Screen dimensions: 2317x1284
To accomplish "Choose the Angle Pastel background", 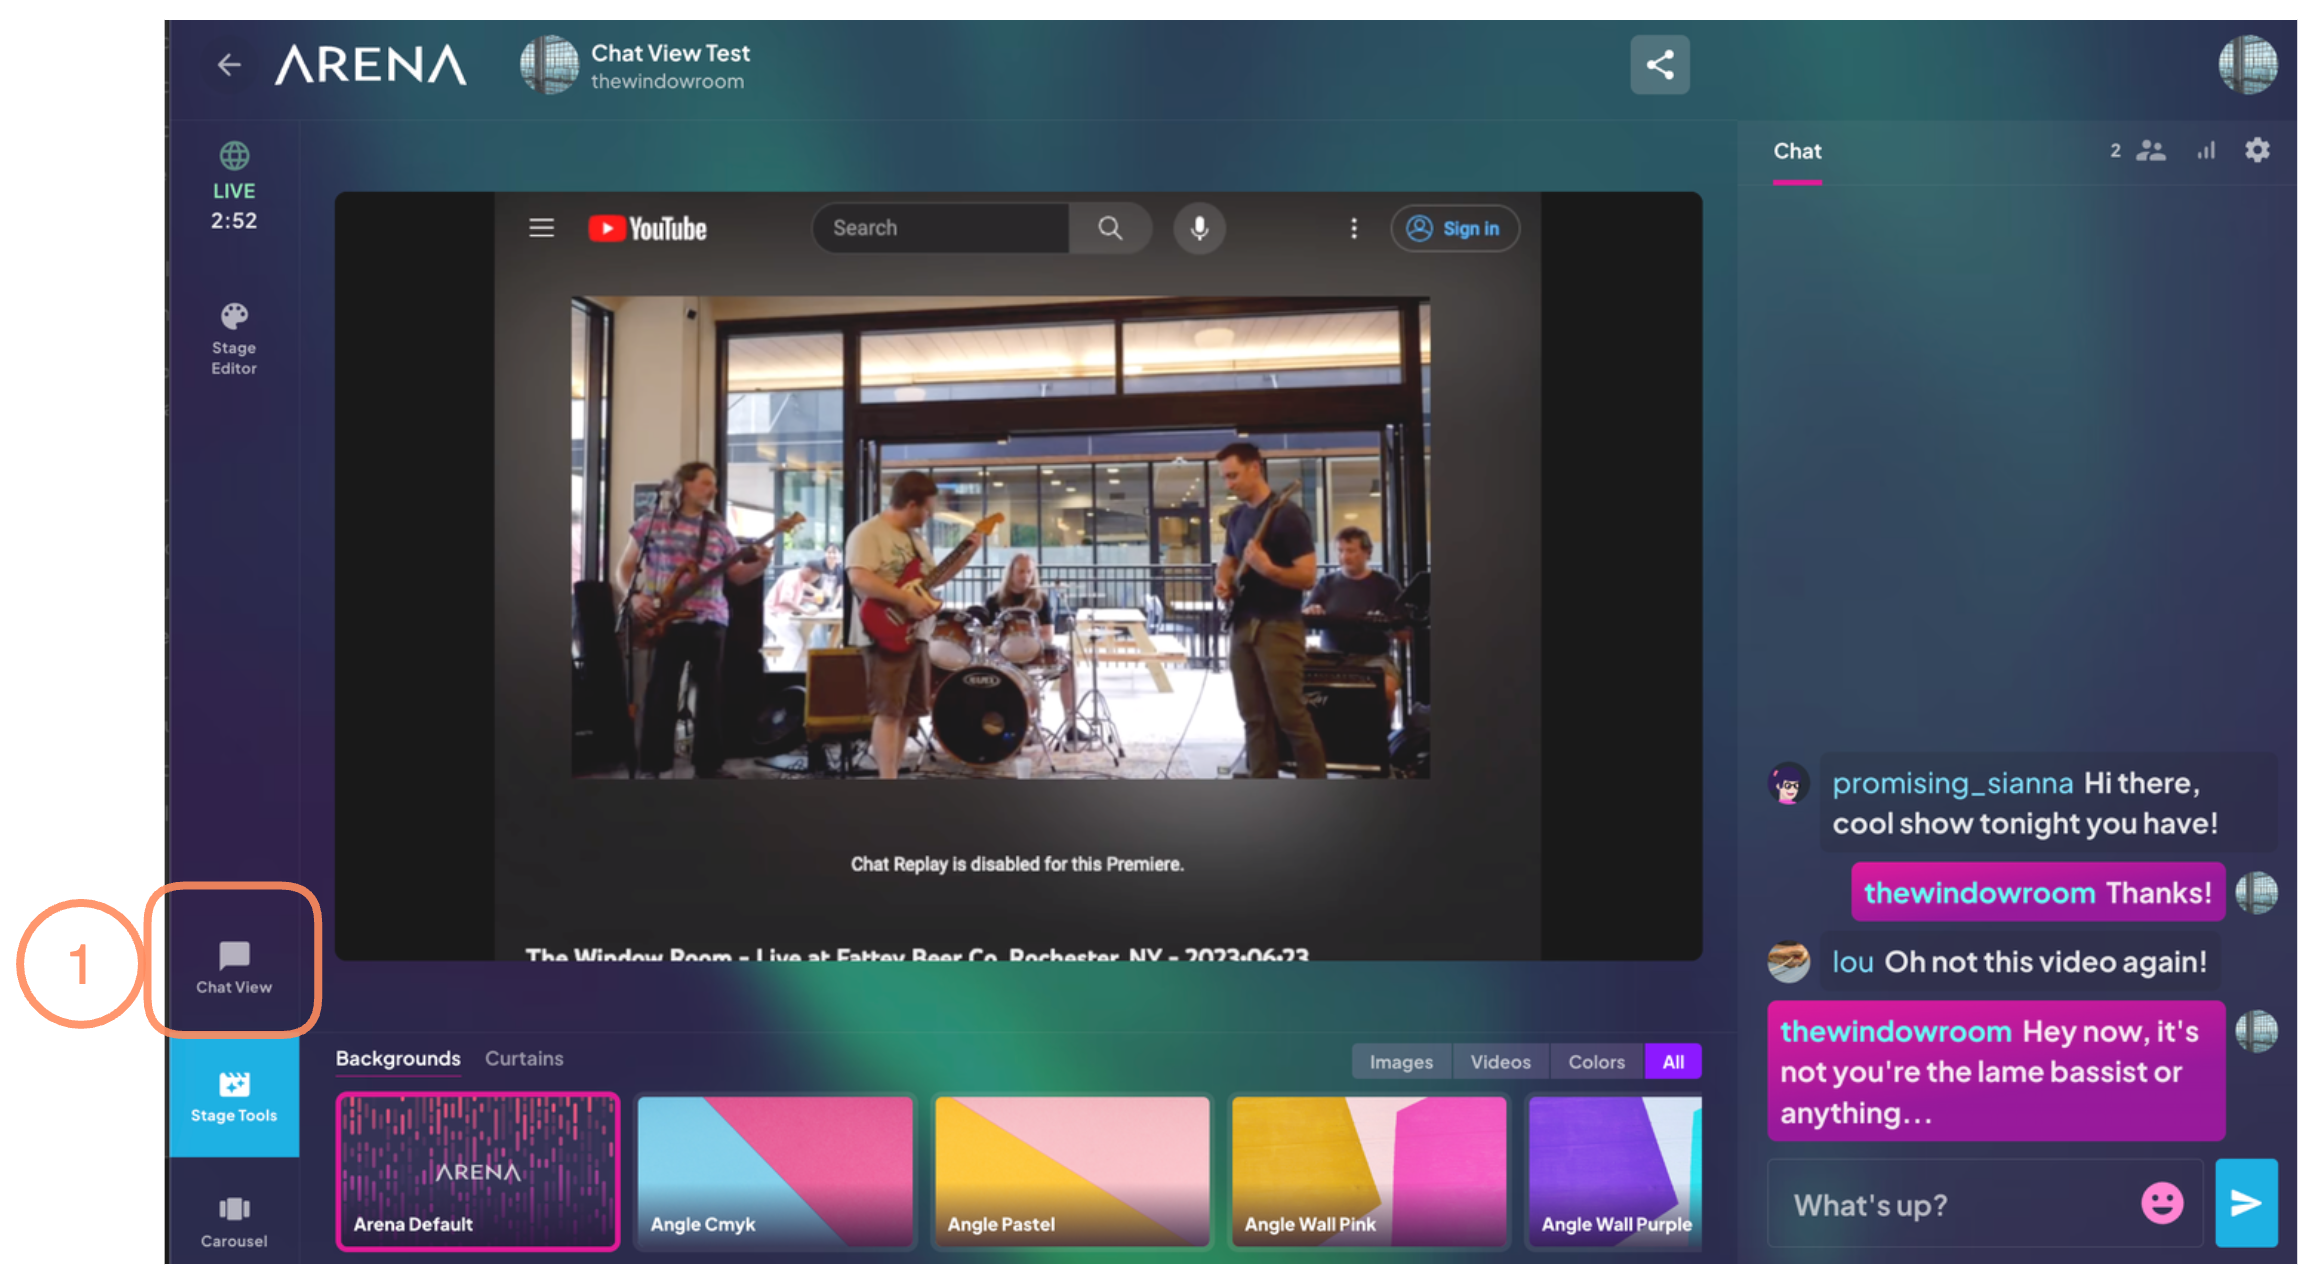I will (x=1071, y=1170).
